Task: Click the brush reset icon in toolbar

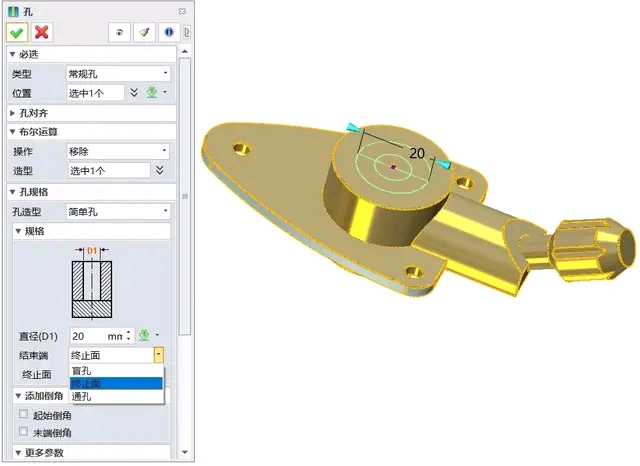Action: (144, 32)
